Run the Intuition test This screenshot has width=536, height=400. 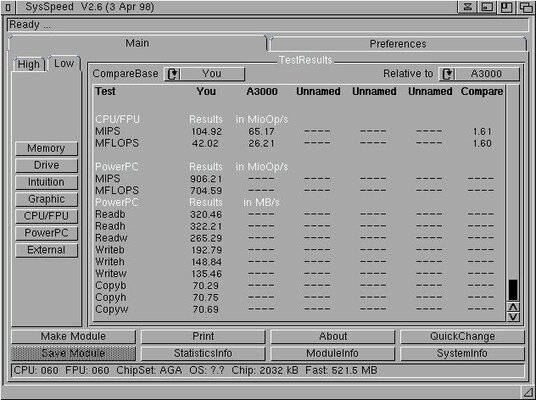pos(46,182)
